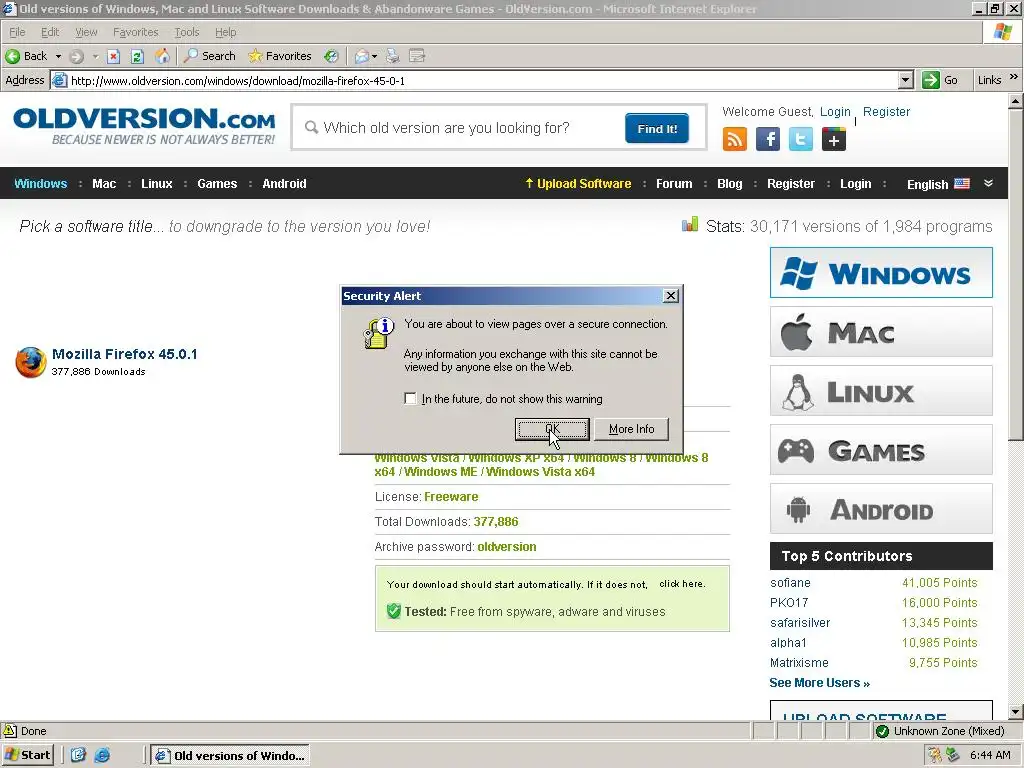The image size is (1024, 768).
Task: Open the View menu
Action: click(86, 32)
